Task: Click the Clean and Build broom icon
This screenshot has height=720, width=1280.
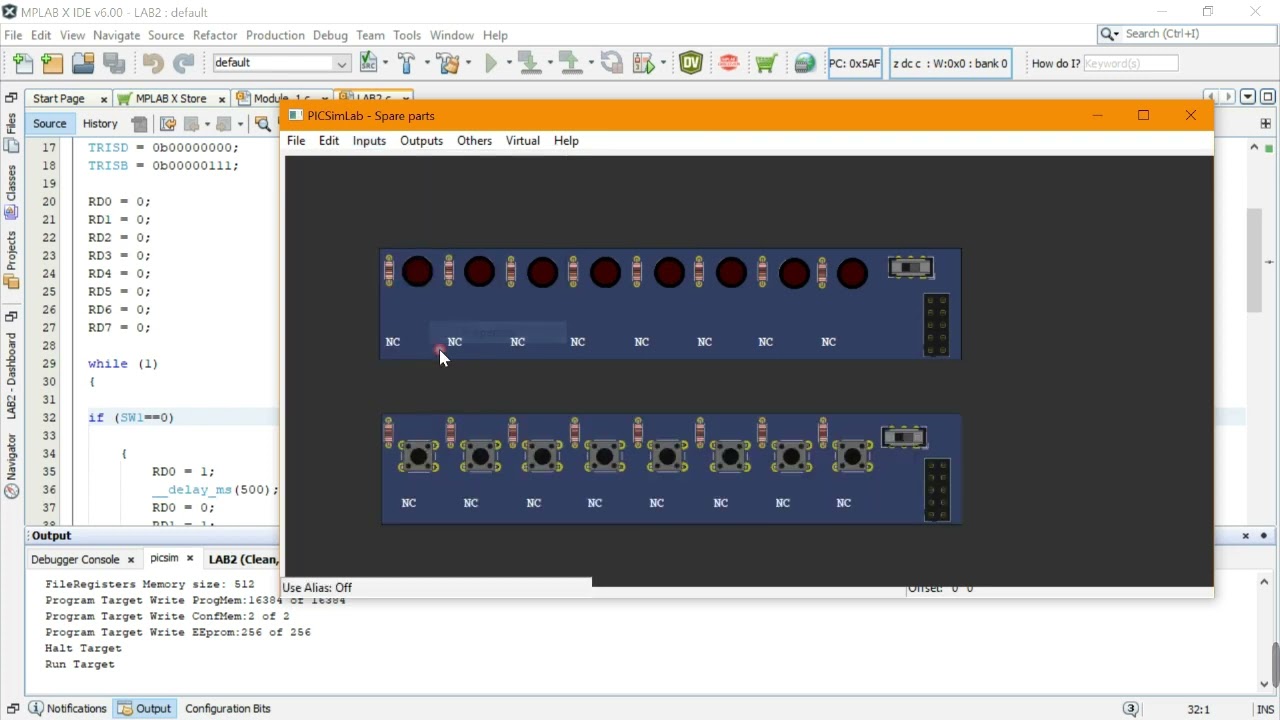Action: click(x=447, y=63)
